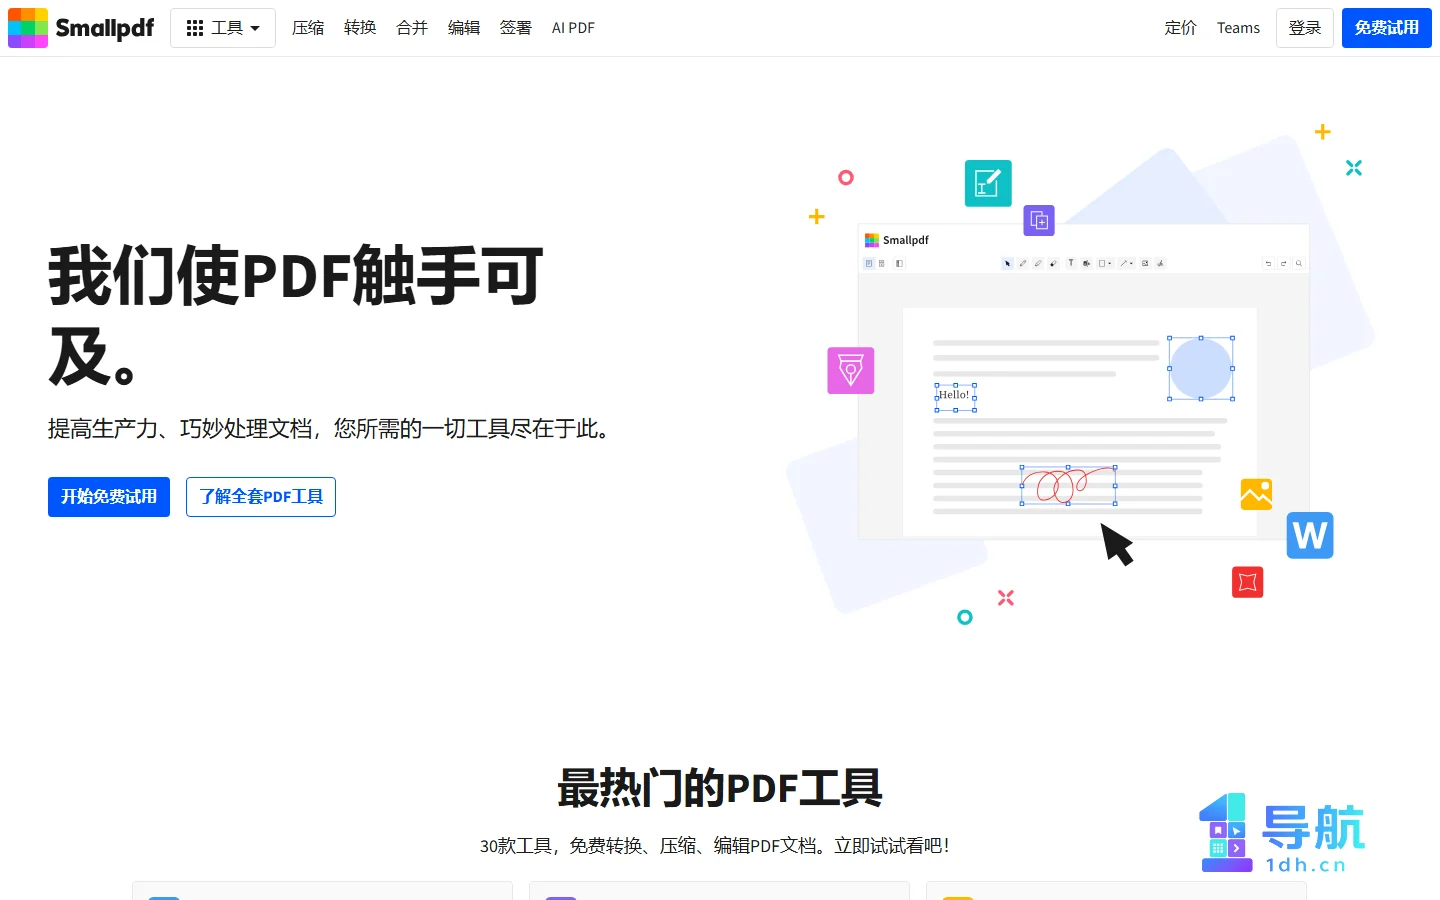Open the AI PDF menu item
Screen dimensions: 1440x900
pos(573,28)
